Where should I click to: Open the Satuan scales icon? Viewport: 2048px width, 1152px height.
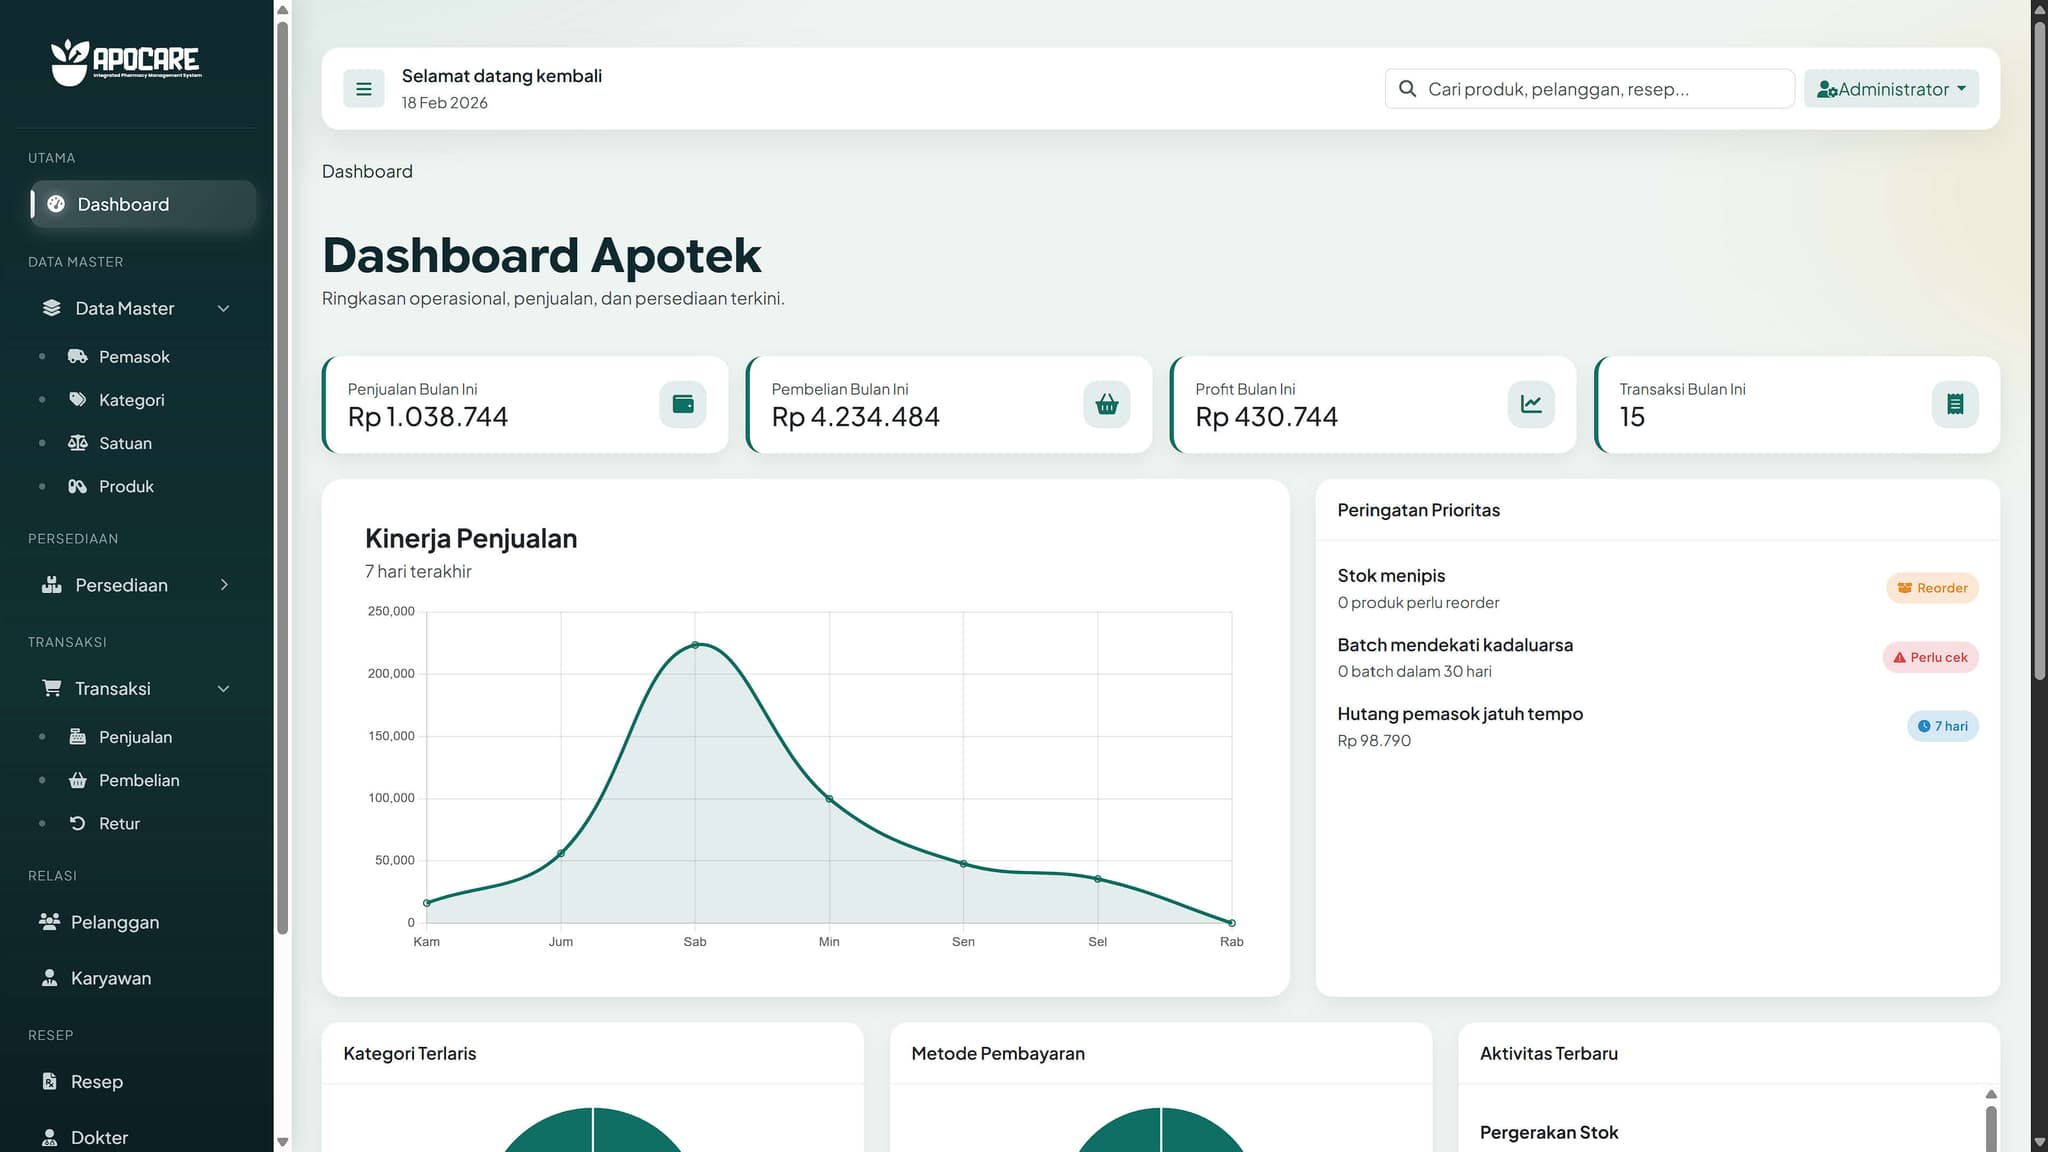click(78, 443)
